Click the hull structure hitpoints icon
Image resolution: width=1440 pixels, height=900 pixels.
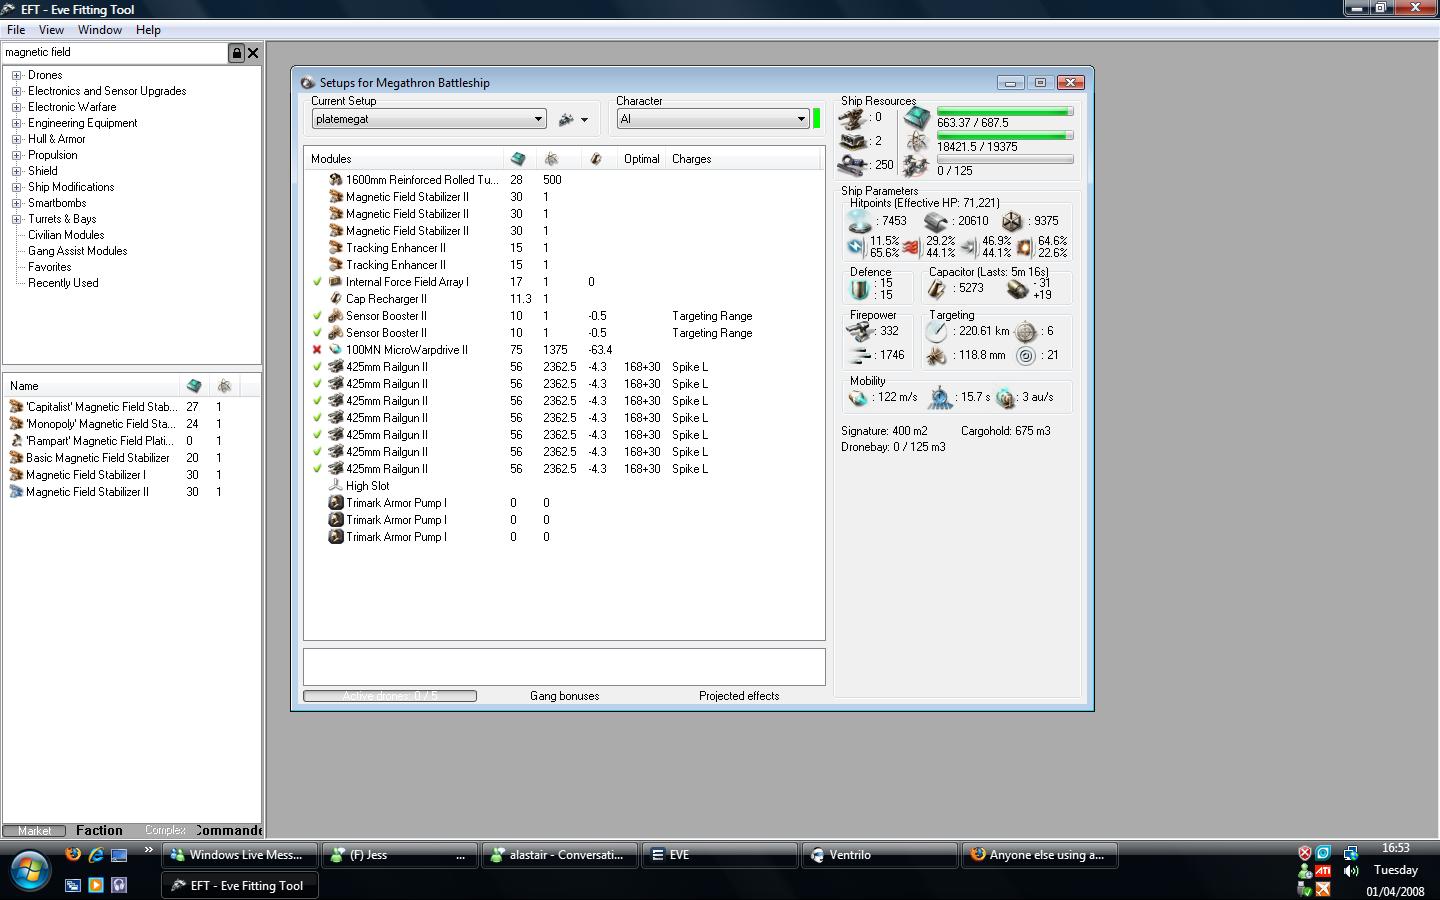pos(1012,221)
